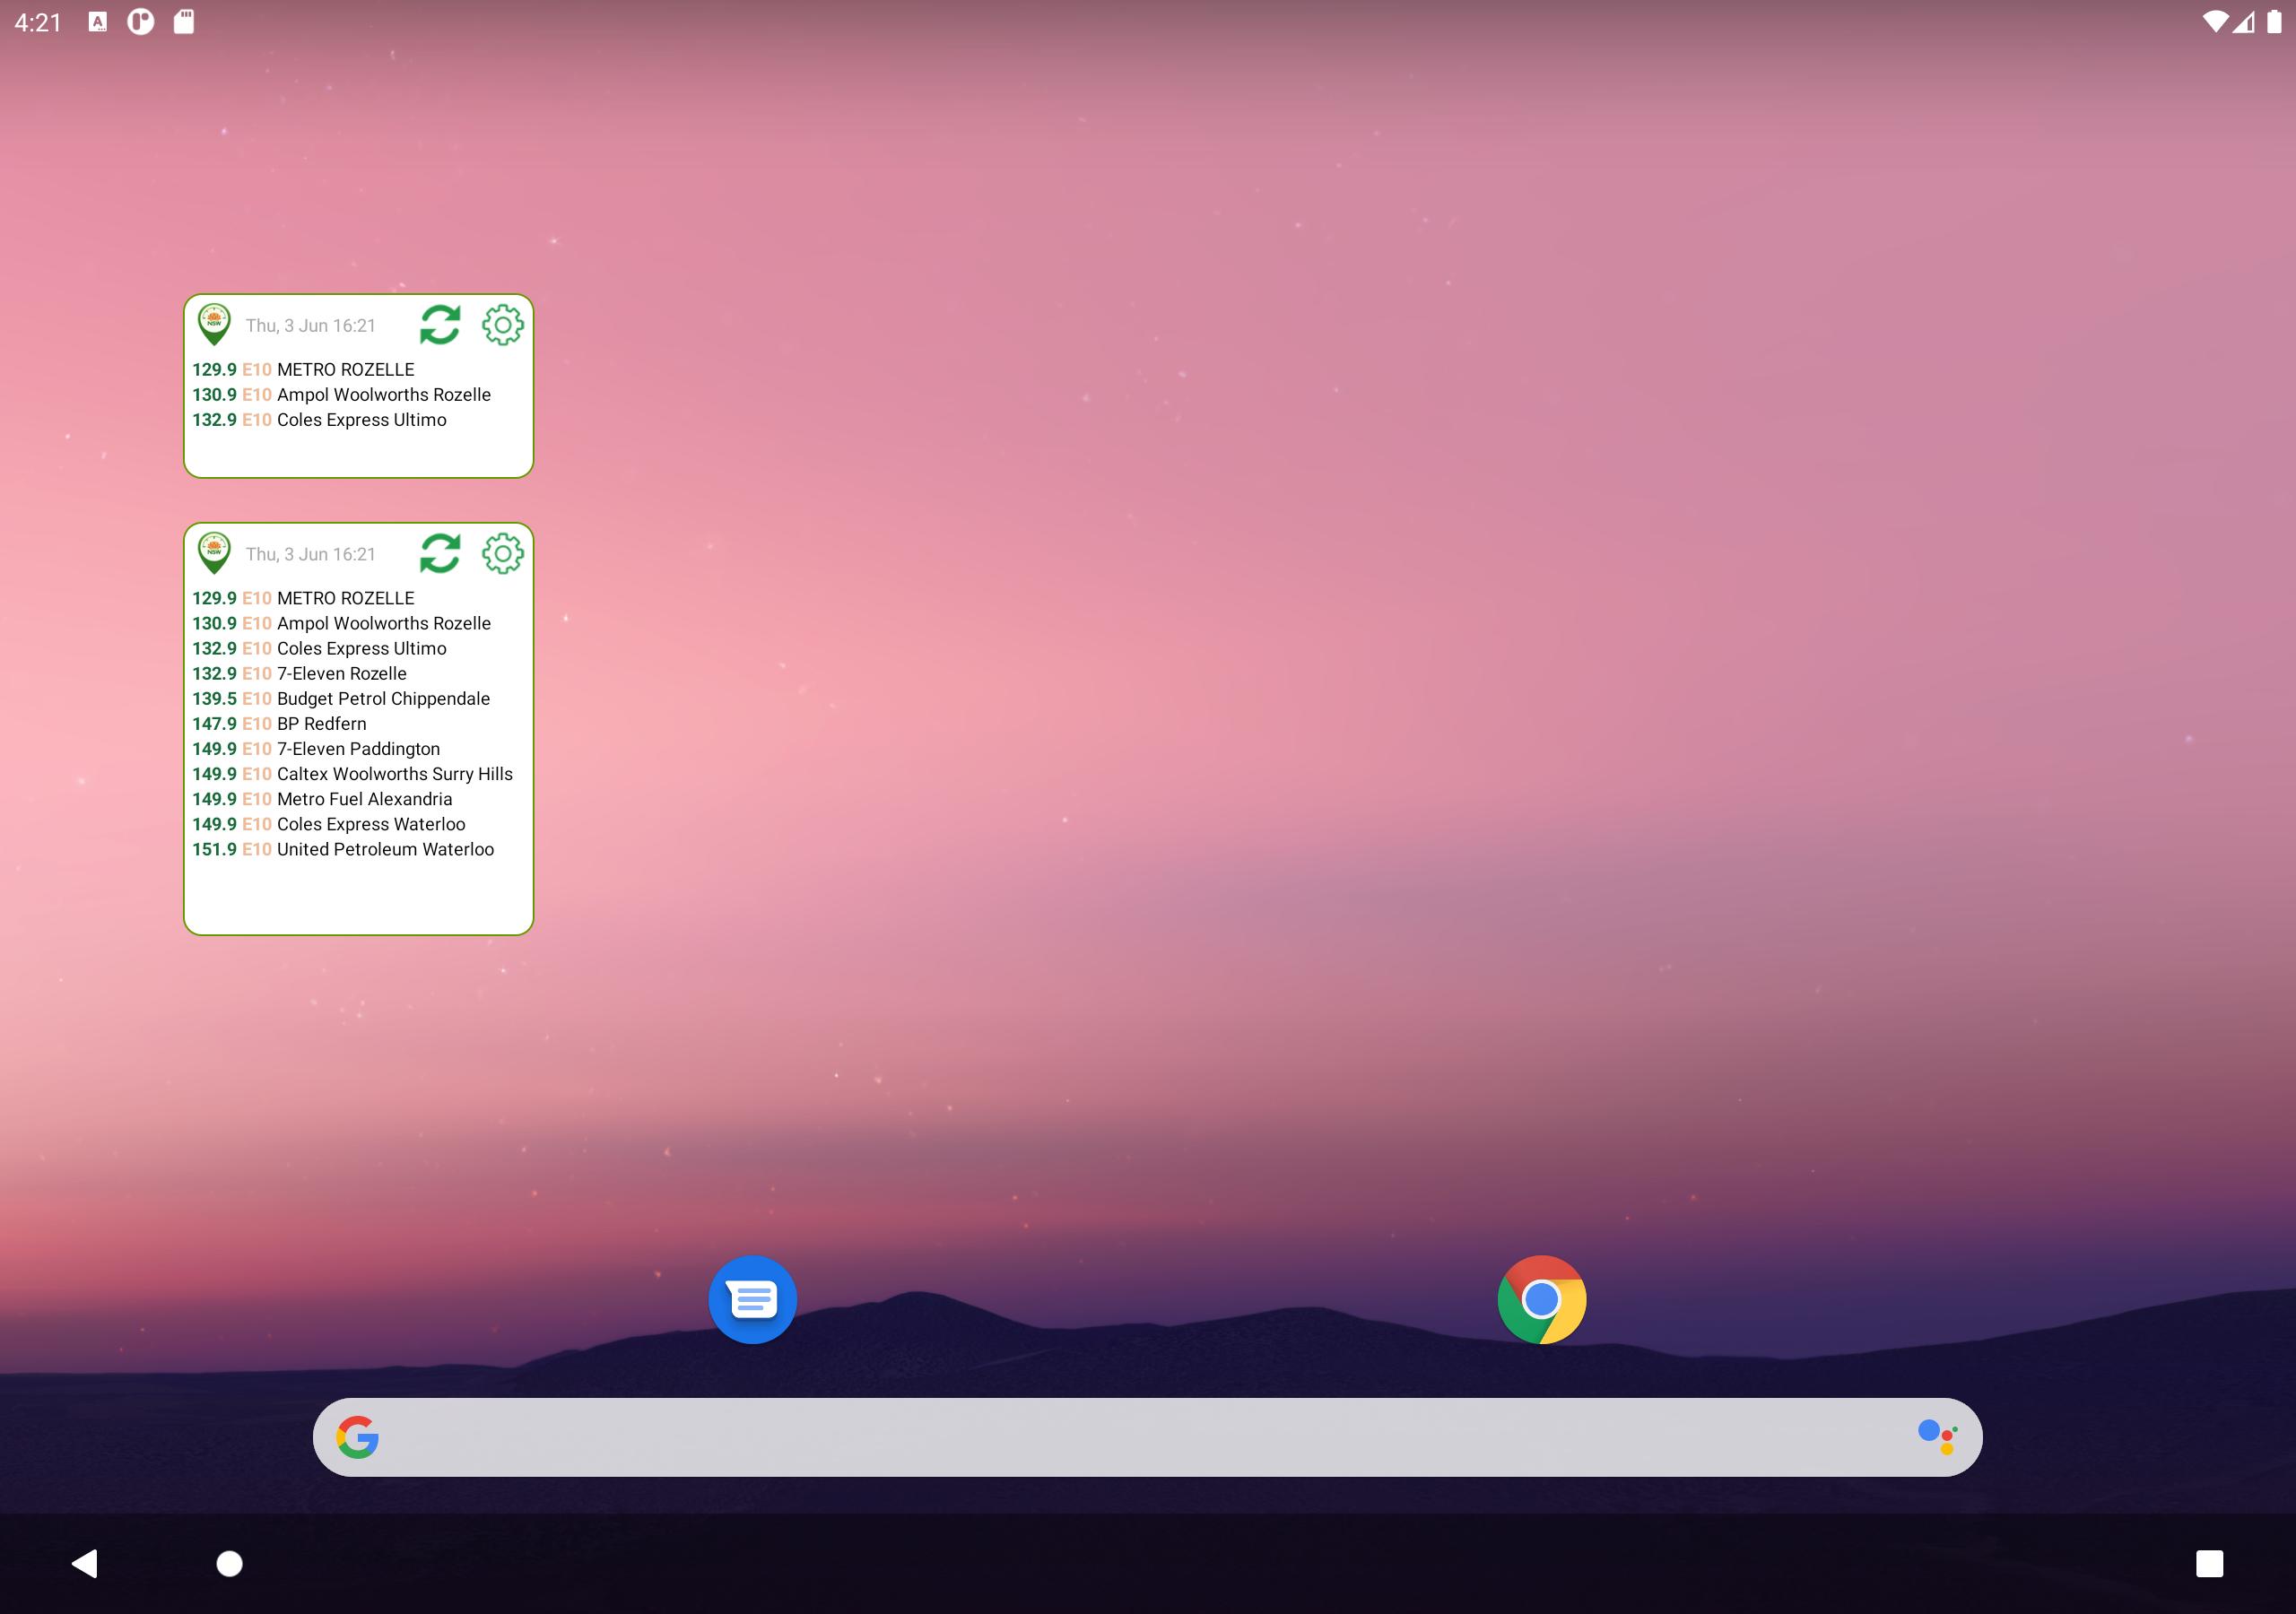Focus the Google search bar
This screenshot has height=1614, width=2296.
click(1147, 1437)
